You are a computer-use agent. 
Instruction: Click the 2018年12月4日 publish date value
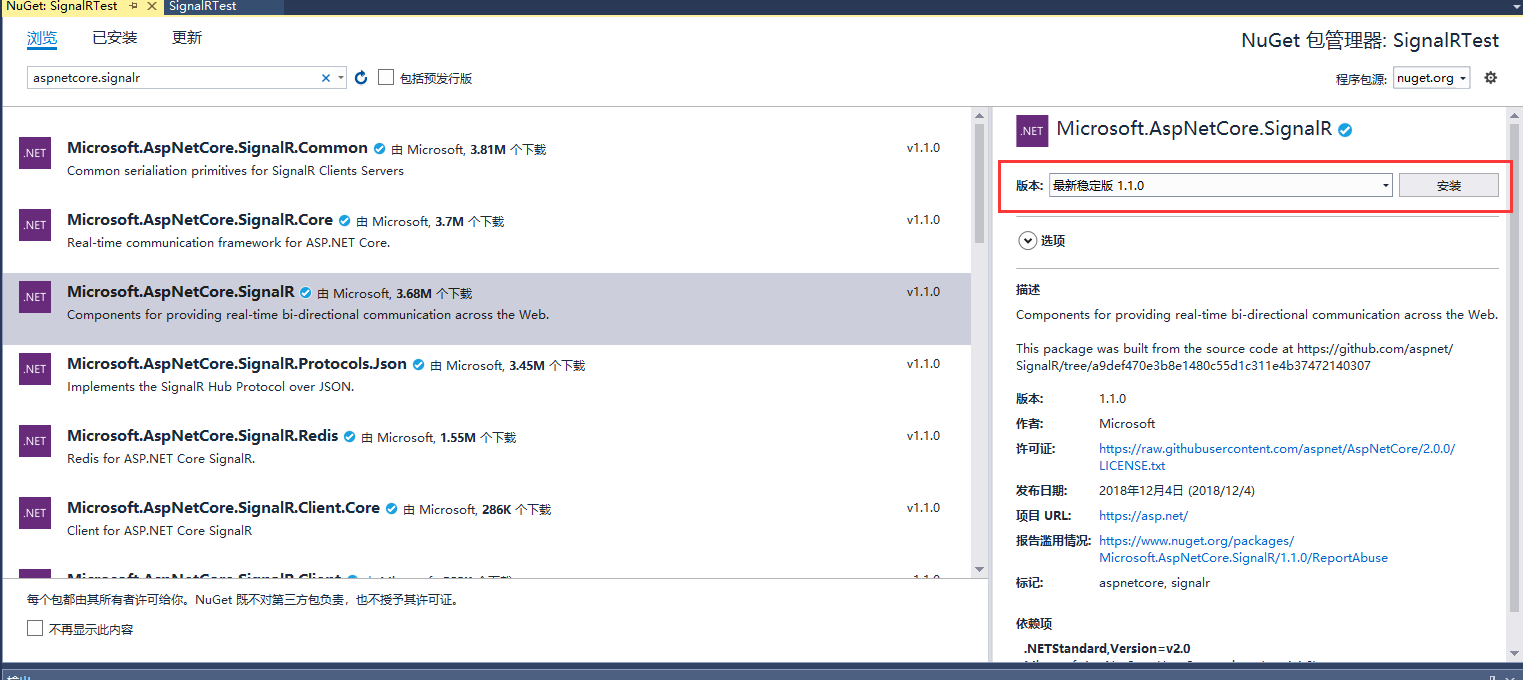1176,491
